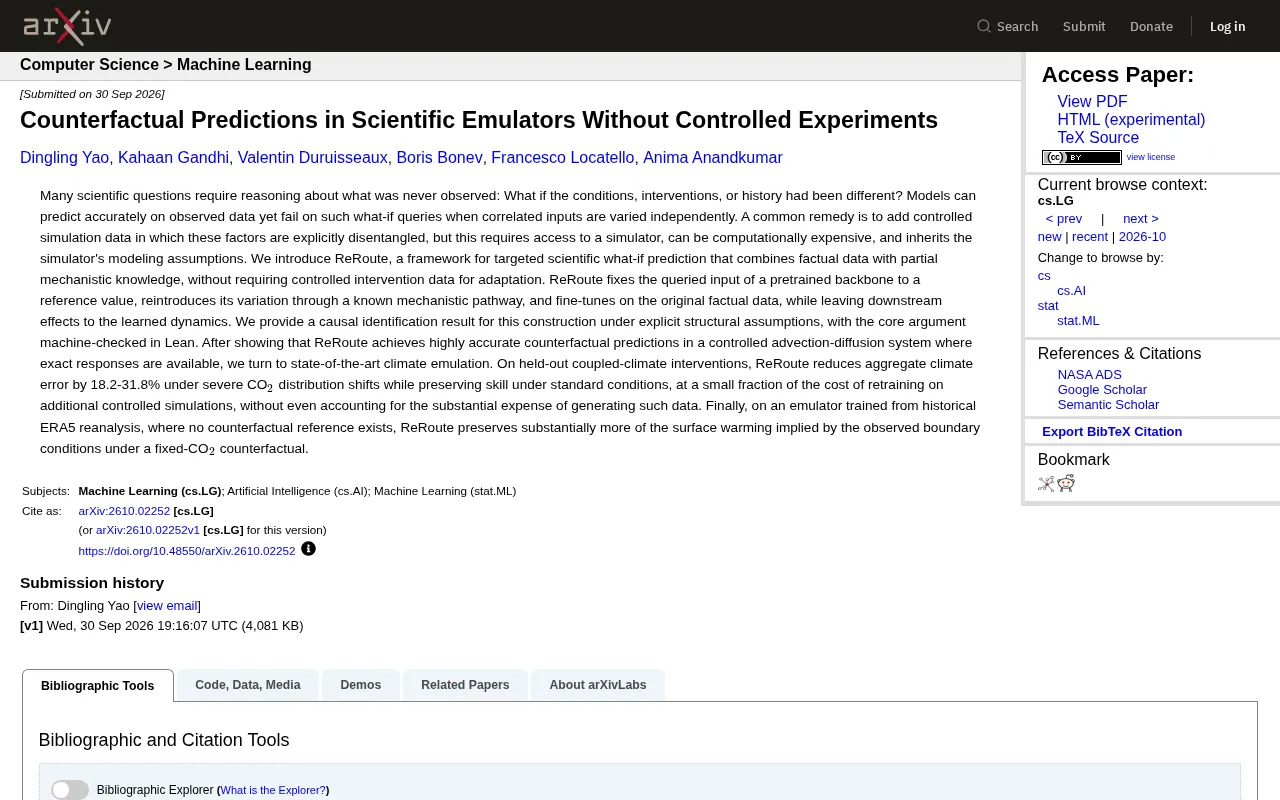Open author Francesco Locatello link
Image resolution: width=1280 pixels, height=800 pixels.
pos(563,158)
